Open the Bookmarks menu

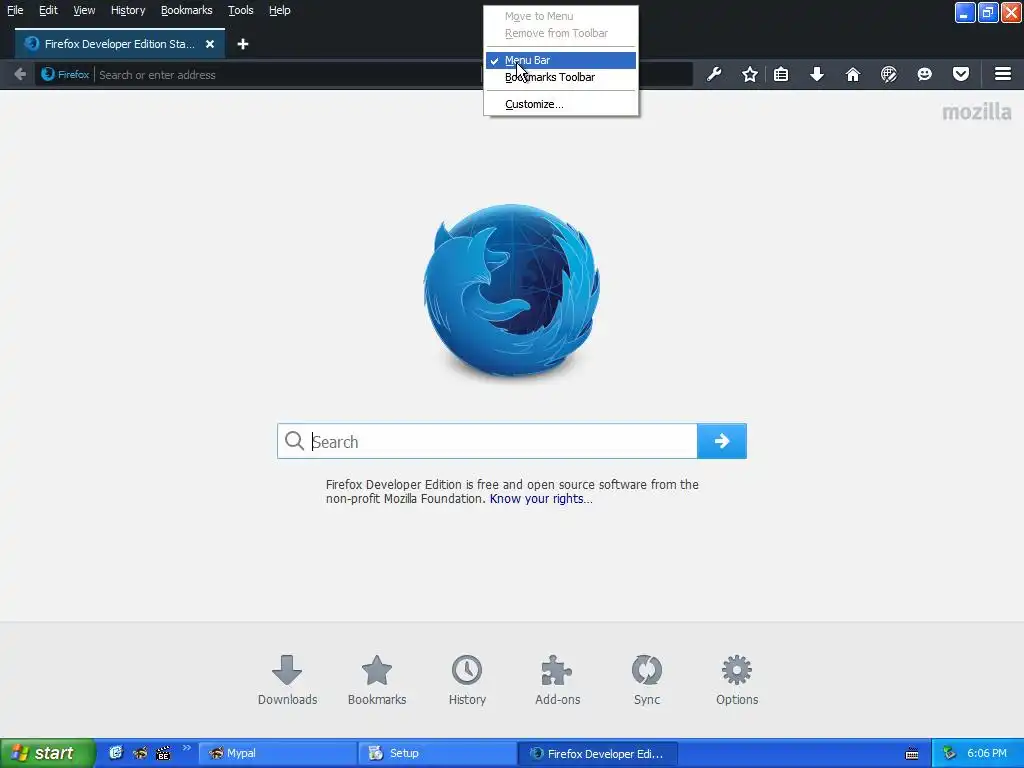(187, 10)
